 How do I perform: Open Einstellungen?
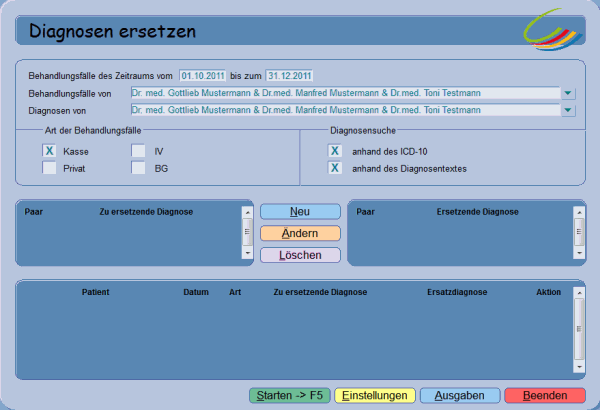click(x=375, y=395)
